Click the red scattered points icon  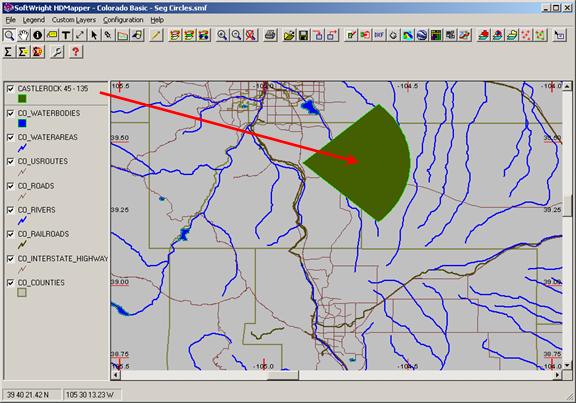point(526,35)
